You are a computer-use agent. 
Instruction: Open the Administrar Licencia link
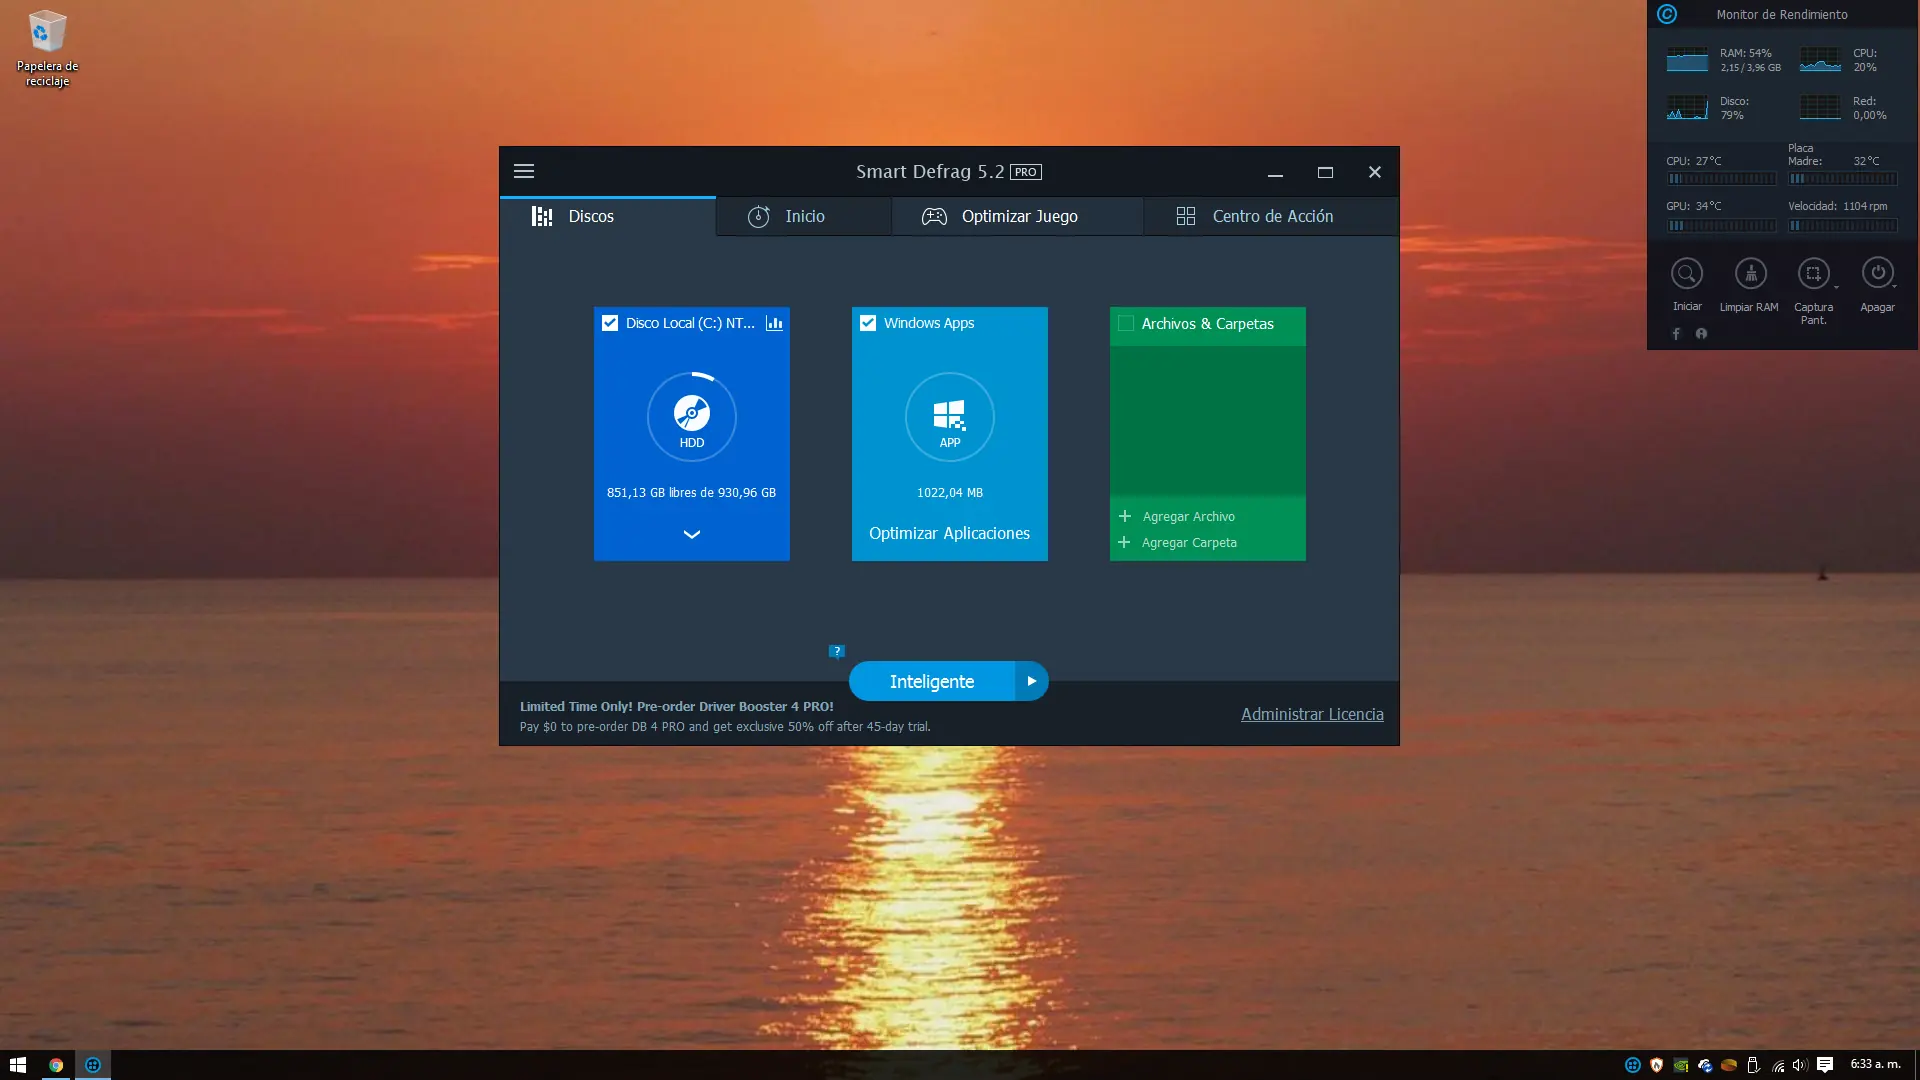1312,714
